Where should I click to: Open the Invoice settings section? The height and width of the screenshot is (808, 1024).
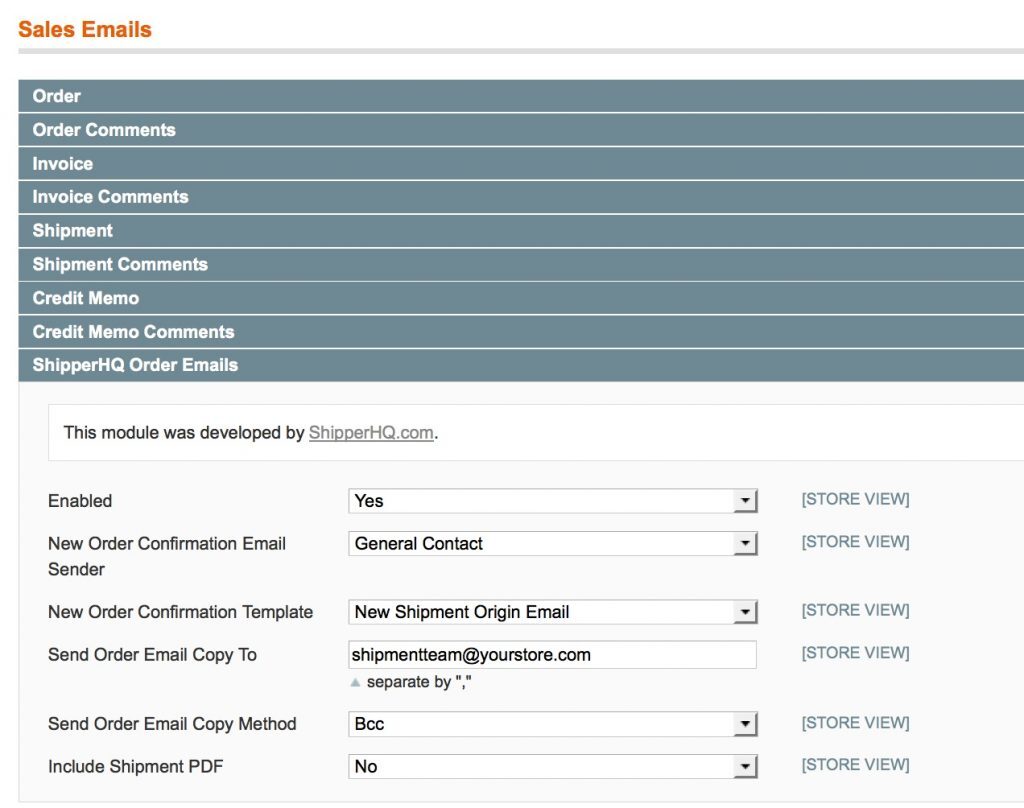pyautogui.click(x=63, y=164)
